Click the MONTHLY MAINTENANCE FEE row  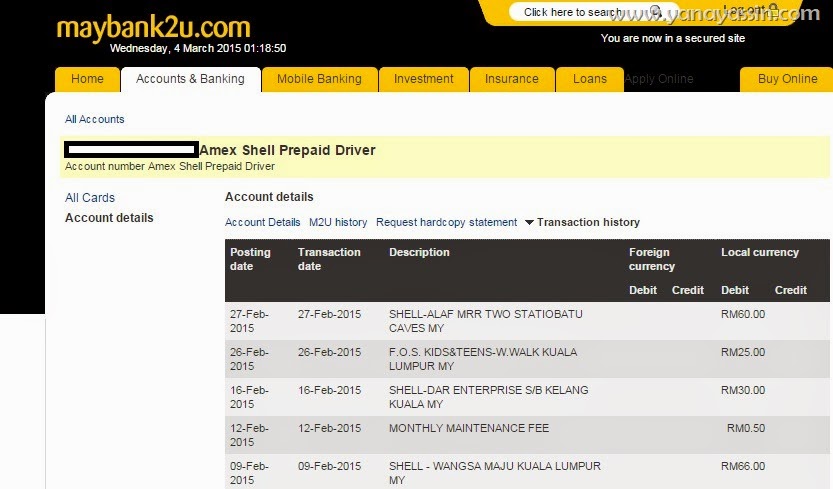tap(527, 435)
